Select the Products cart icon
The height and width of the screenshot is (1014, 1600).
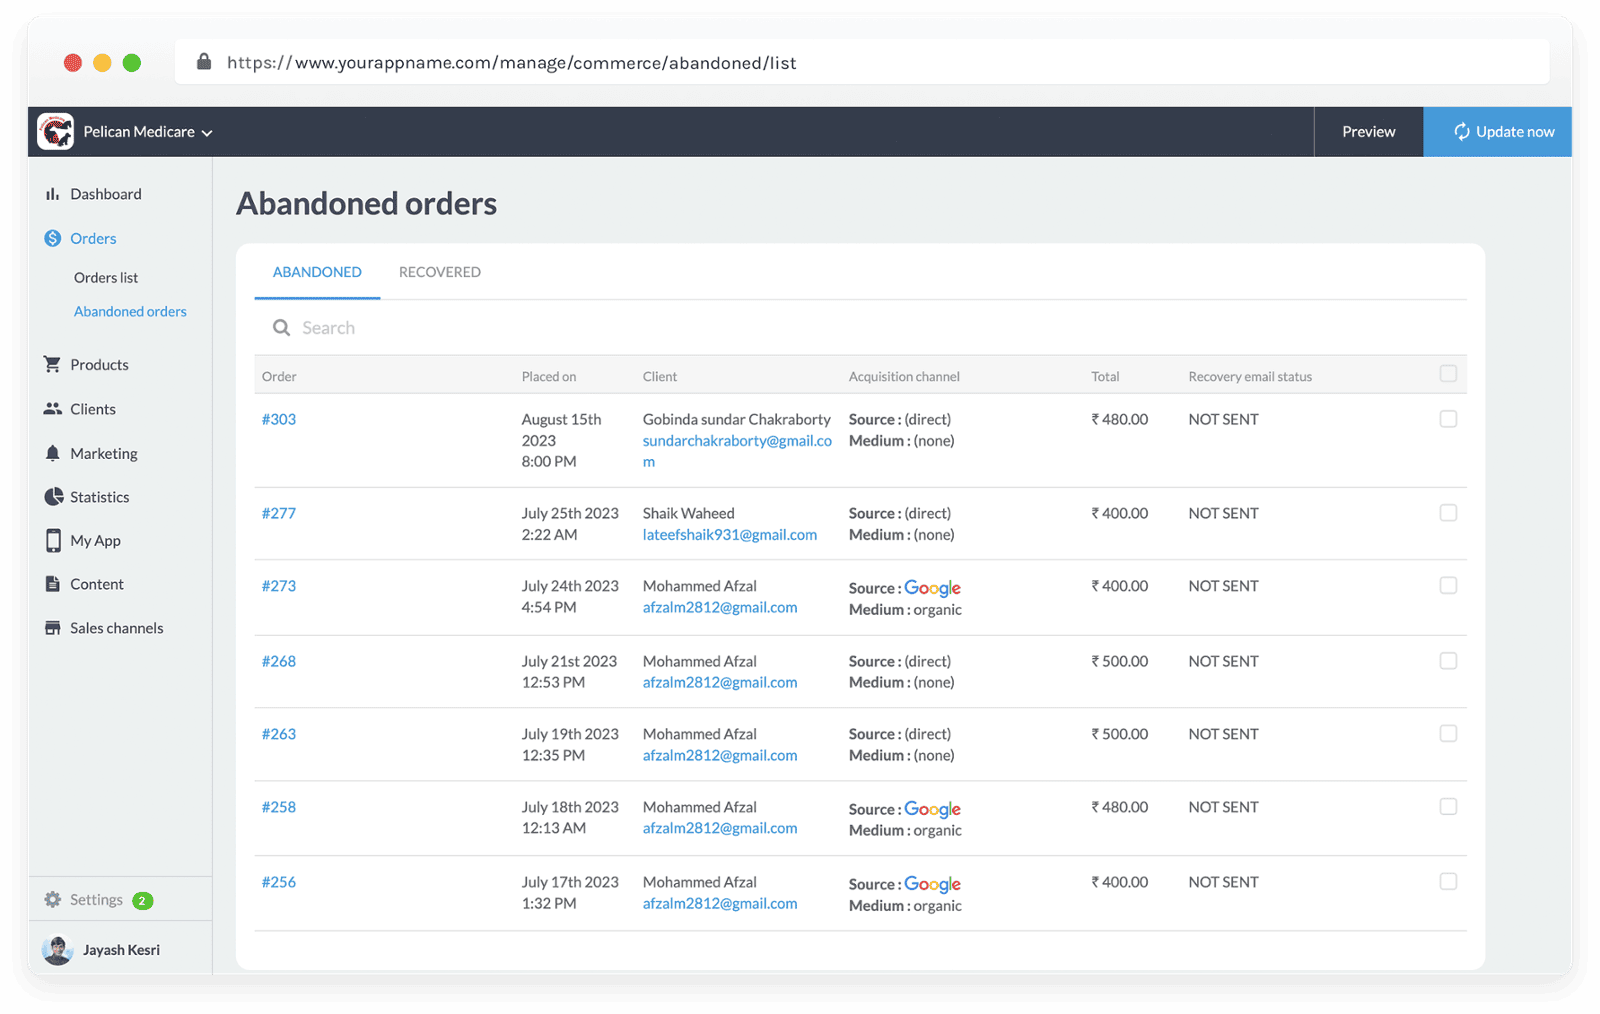point(53,364)
